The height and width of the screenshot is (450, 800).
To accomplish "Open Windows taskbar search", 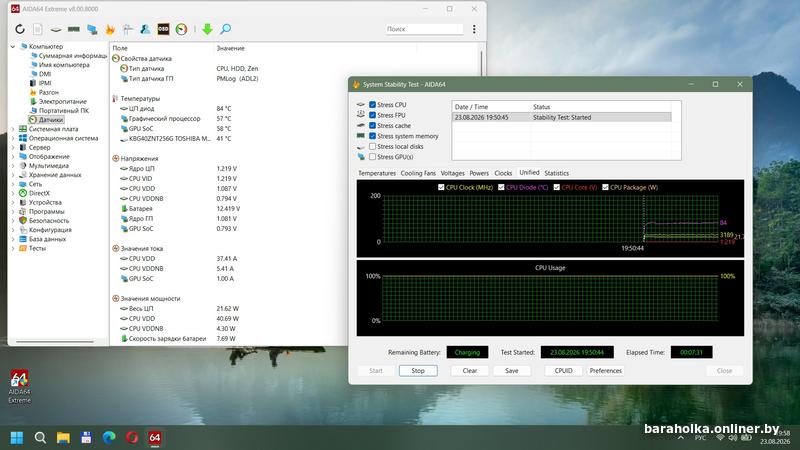I will [40, 437].
